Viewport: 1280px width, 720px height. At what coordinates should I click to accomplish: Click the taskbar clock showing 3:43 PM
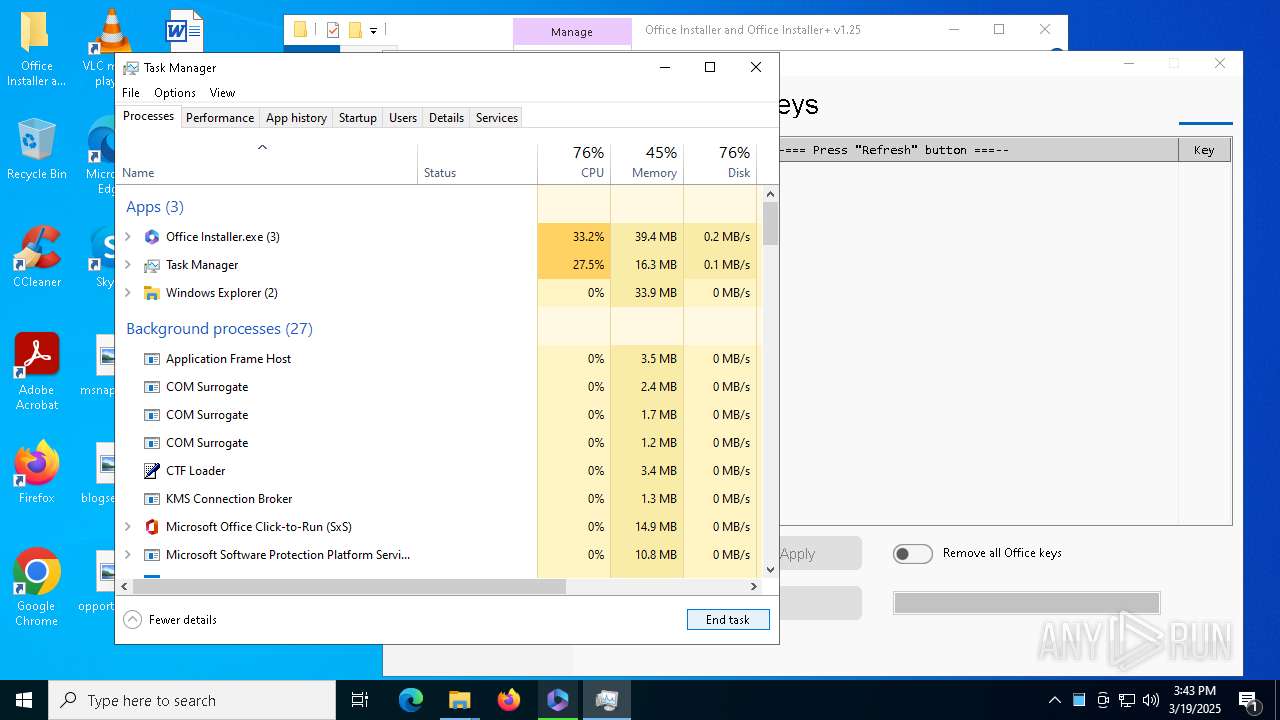point(1195,700)
